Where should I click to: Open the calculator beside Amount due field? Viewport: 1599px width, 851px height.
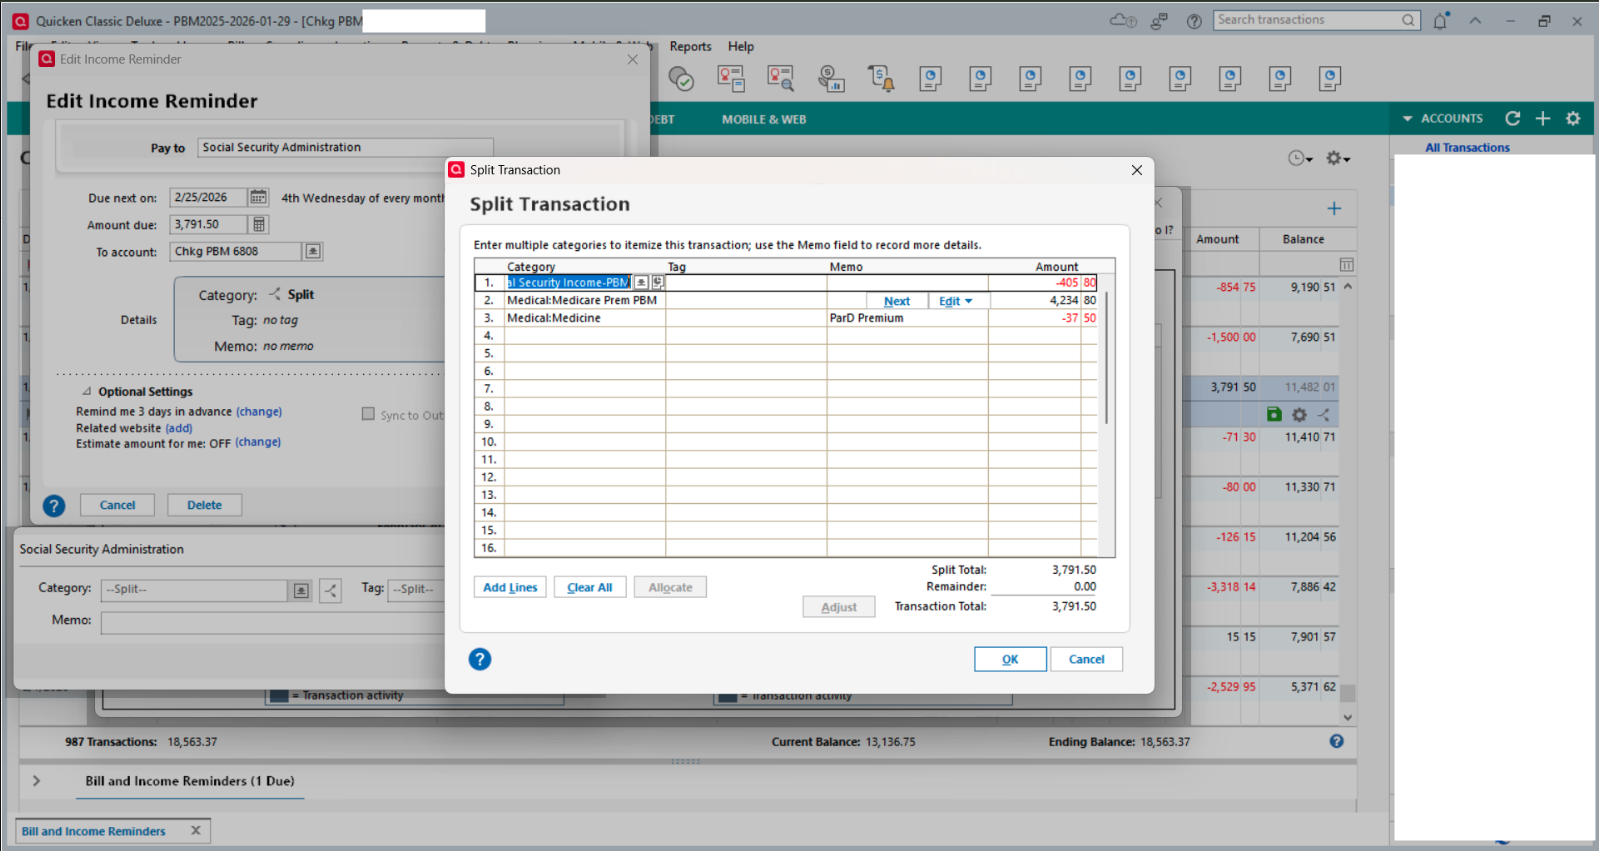pos(259,224)
